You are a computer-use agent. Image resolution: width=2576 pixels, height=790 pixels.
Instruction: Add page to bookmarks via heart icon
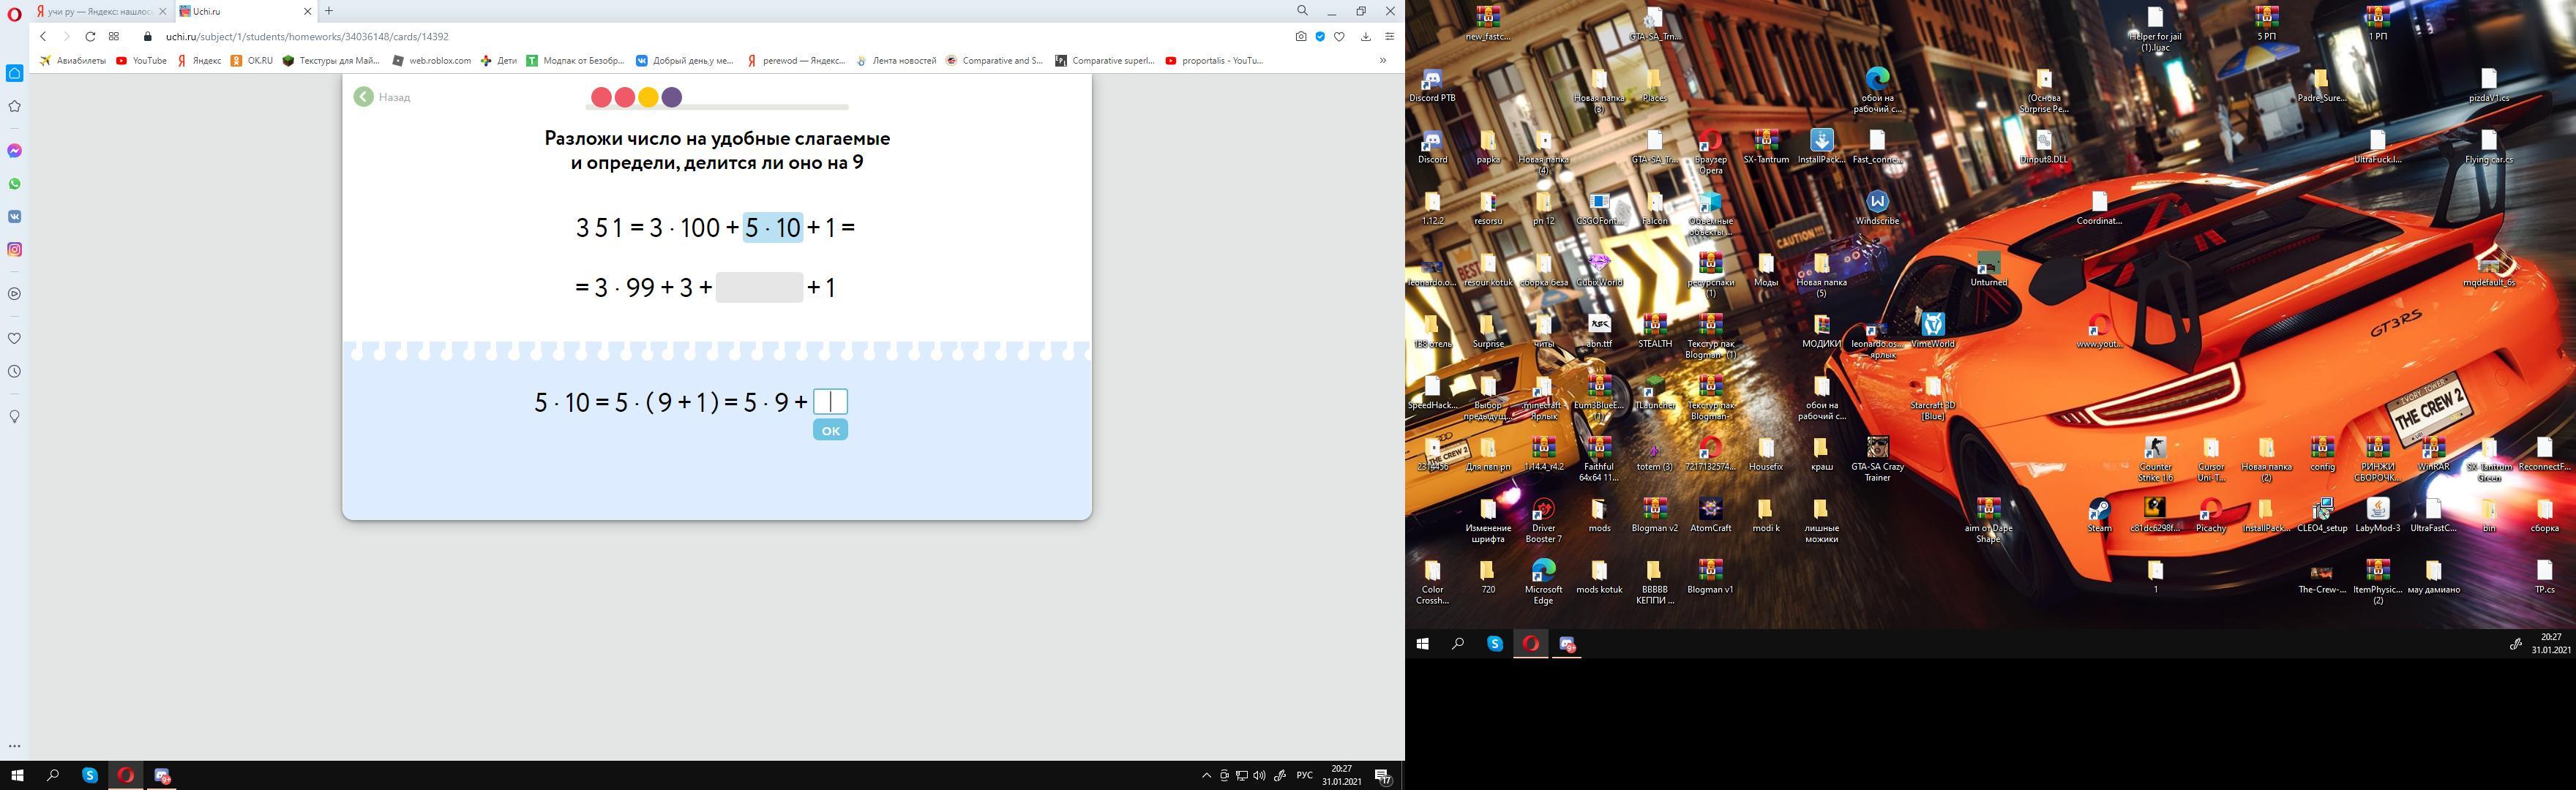coord(1339,36)
